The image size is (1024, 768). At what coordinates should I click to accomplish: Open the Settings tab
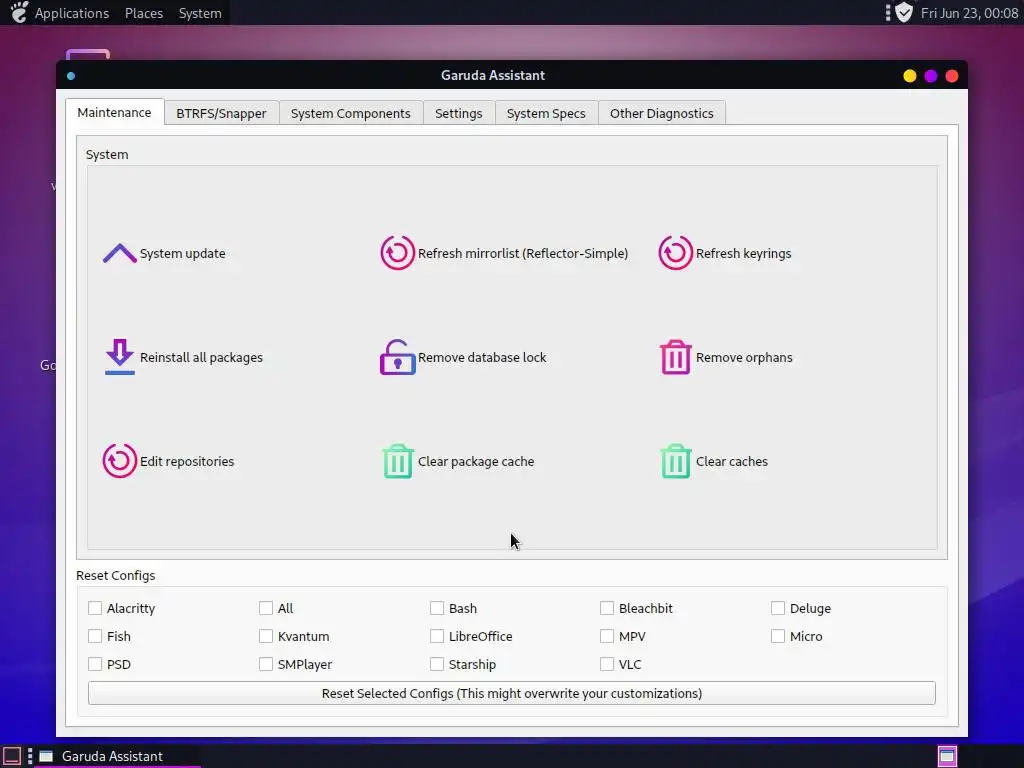click(x=458, y=113)
